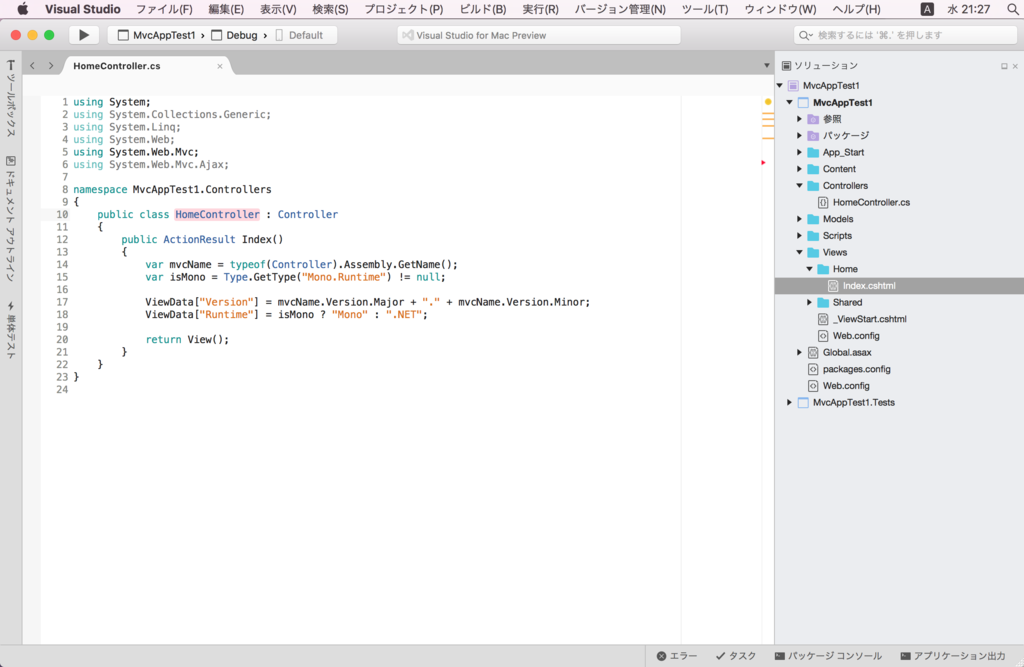Collapse the Home folder under Views
This screenshot has height=667, width=1024.
pyautogui.click(x=810, y=269)
